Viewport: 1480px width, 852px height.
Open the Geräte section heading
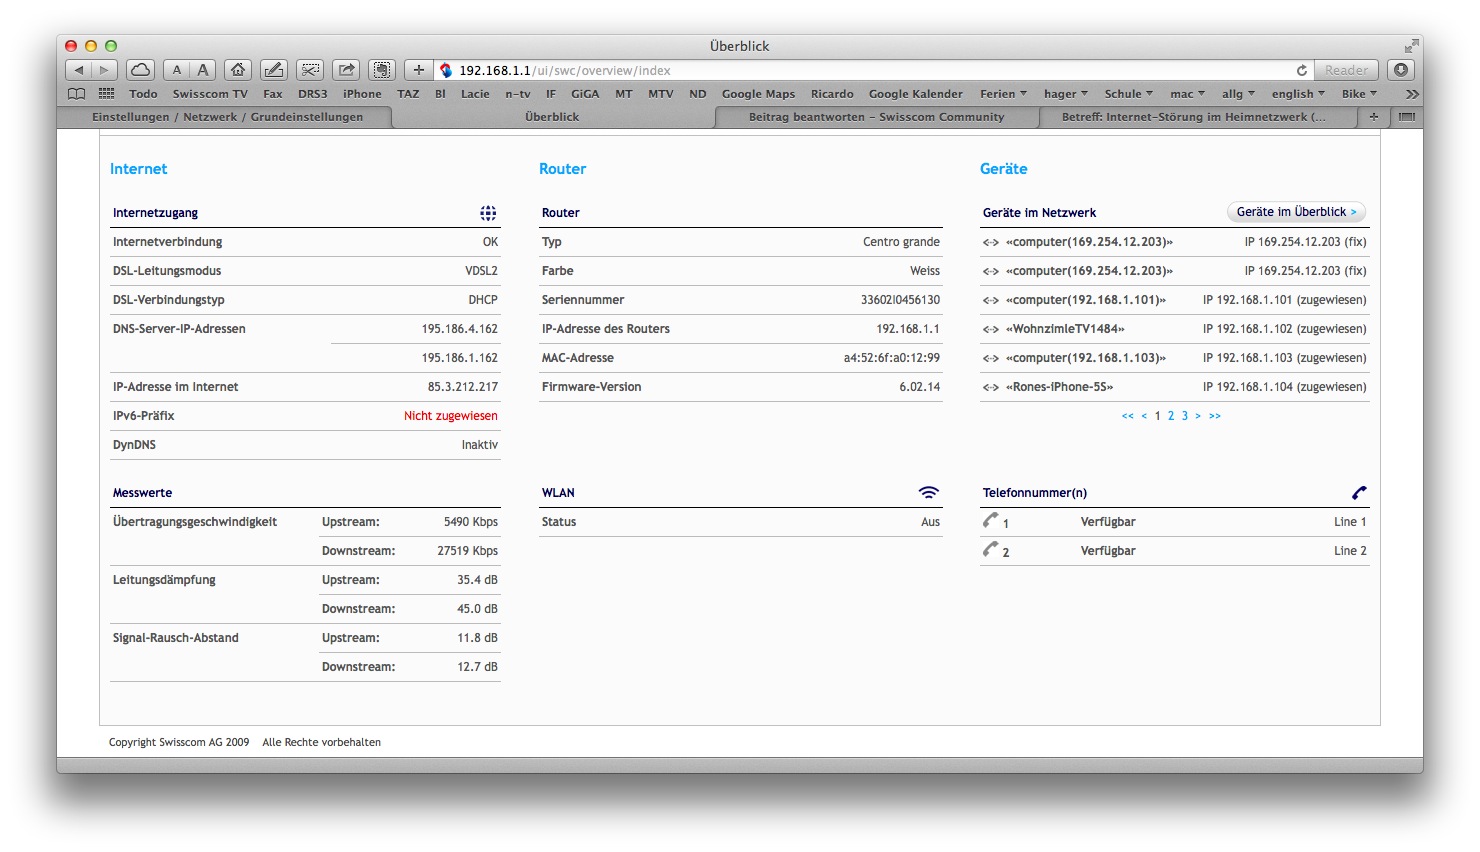coord(1004,169)
